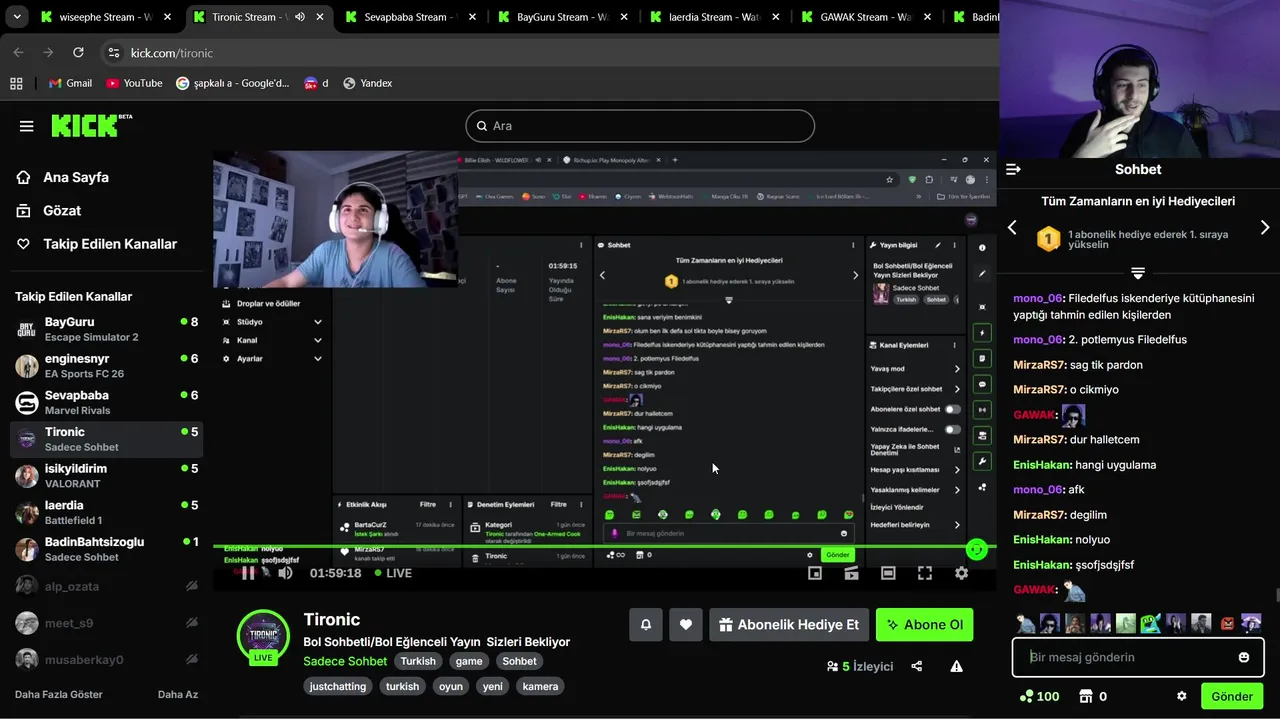
Task: Share the Tironic channel
Action: (x=917, y=666)
